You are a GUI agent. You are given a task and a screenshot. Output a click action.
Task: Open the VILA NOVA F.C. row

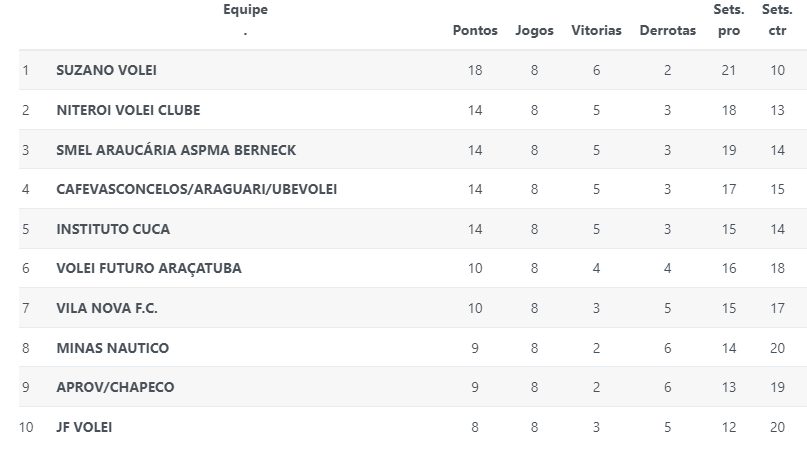107,308
